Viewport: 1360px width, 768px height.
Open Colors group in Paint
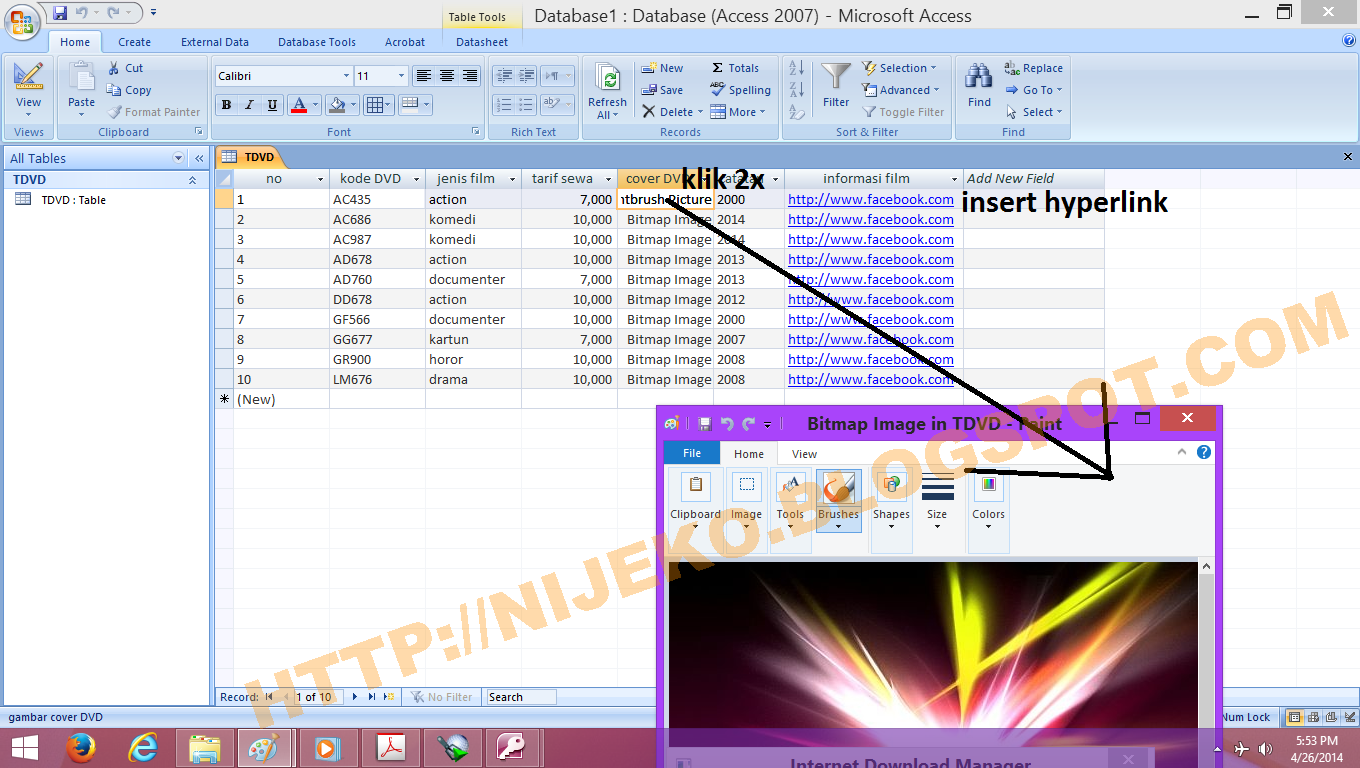(x=988, y=500)
